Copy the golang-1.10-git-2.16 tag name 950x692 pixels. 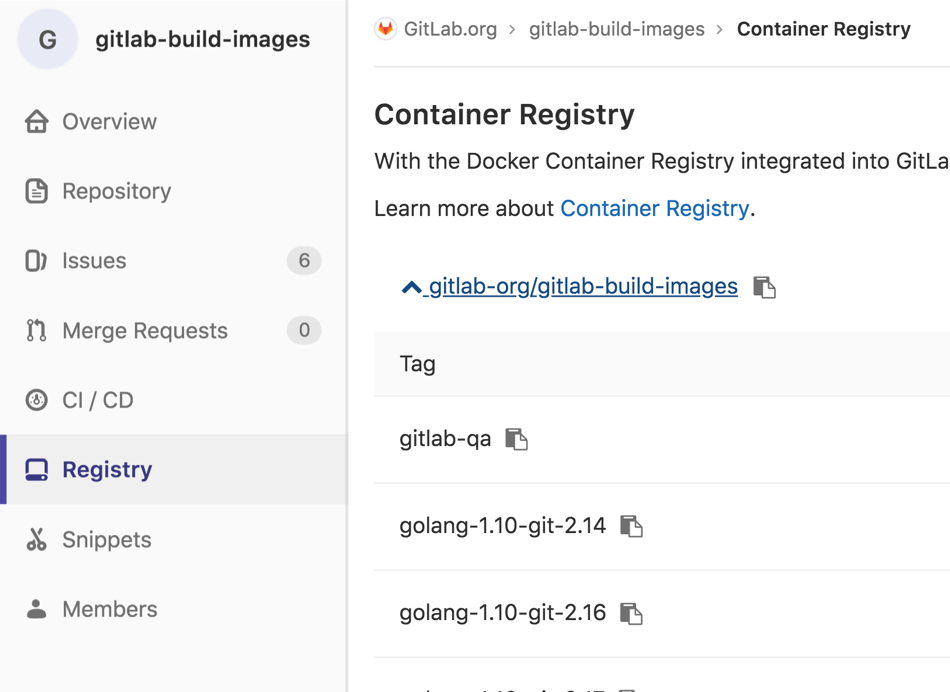tap(631, 612)
